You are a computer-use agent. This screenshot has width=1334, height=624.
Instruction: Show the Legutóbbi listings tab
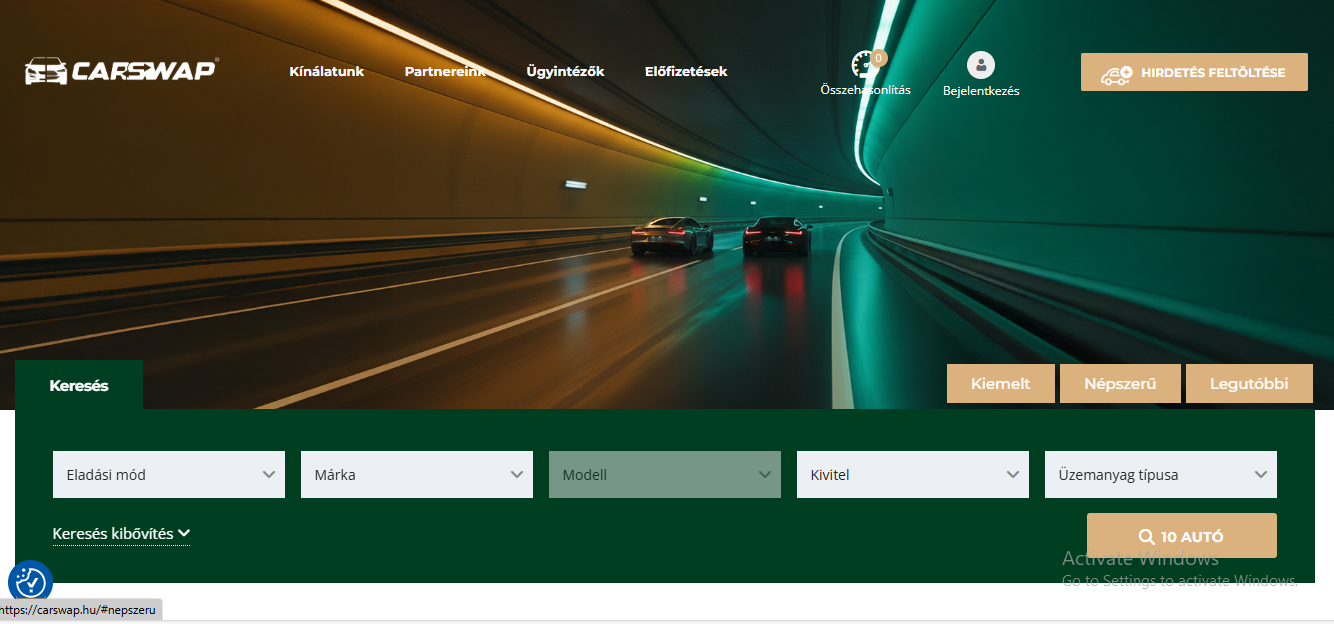click(1249, 384)
